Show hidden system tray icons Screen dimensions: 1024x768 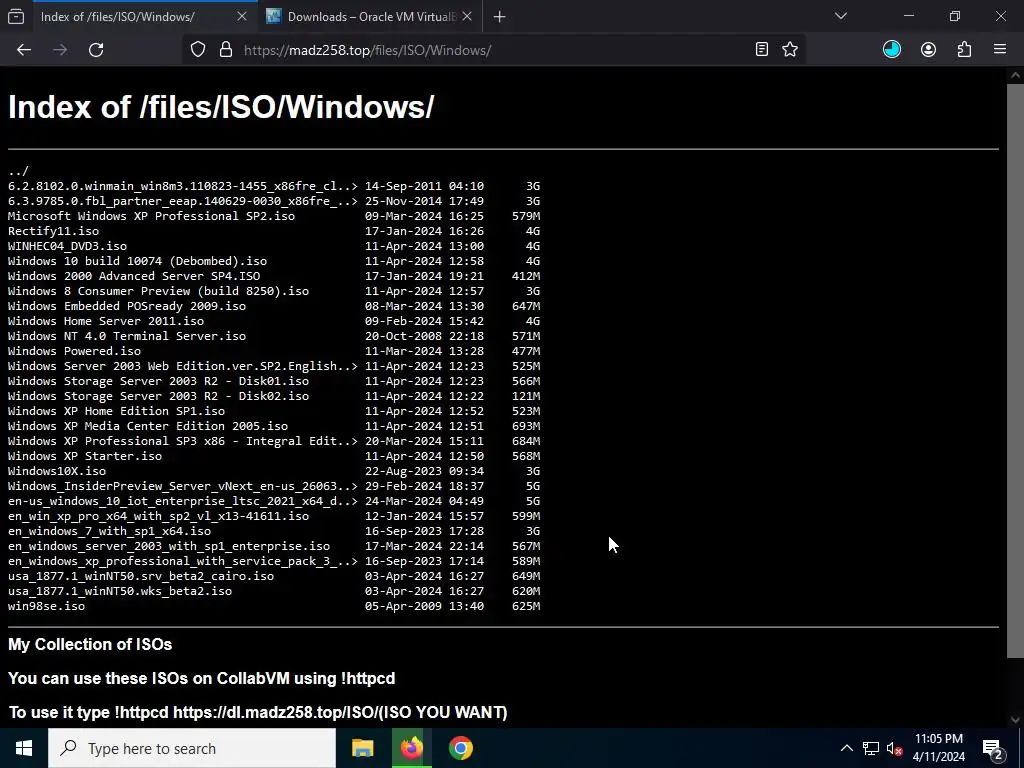[846, 748]
